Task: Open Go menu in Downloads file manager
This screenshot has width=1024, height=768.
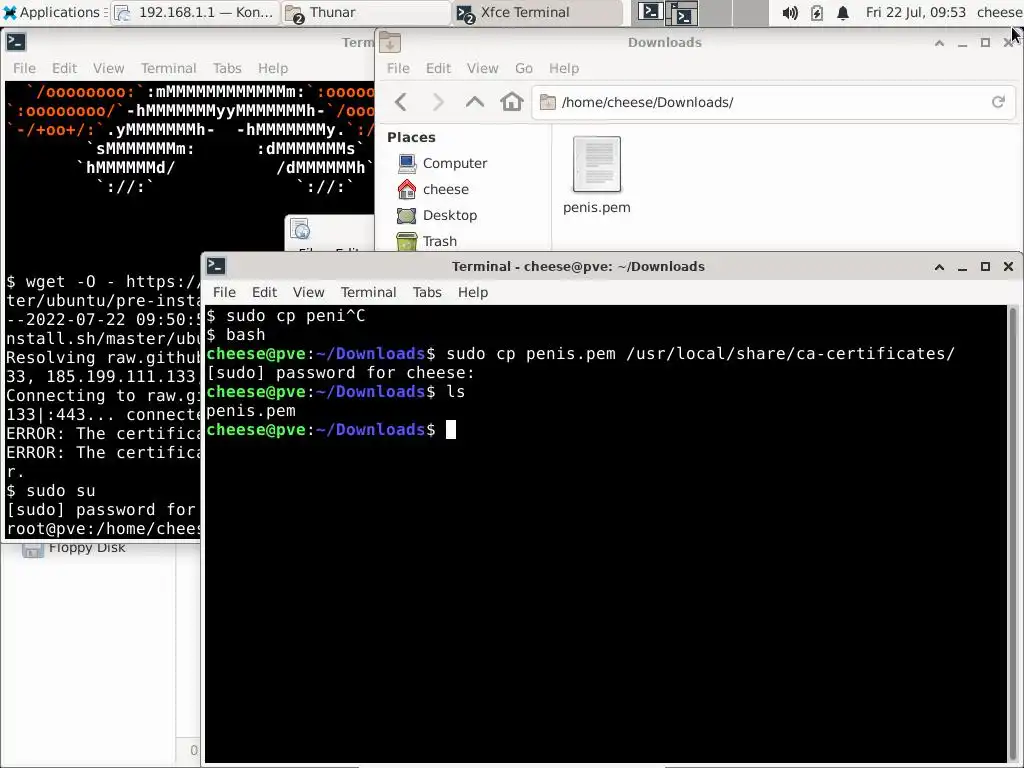Action: coord(524,68)
